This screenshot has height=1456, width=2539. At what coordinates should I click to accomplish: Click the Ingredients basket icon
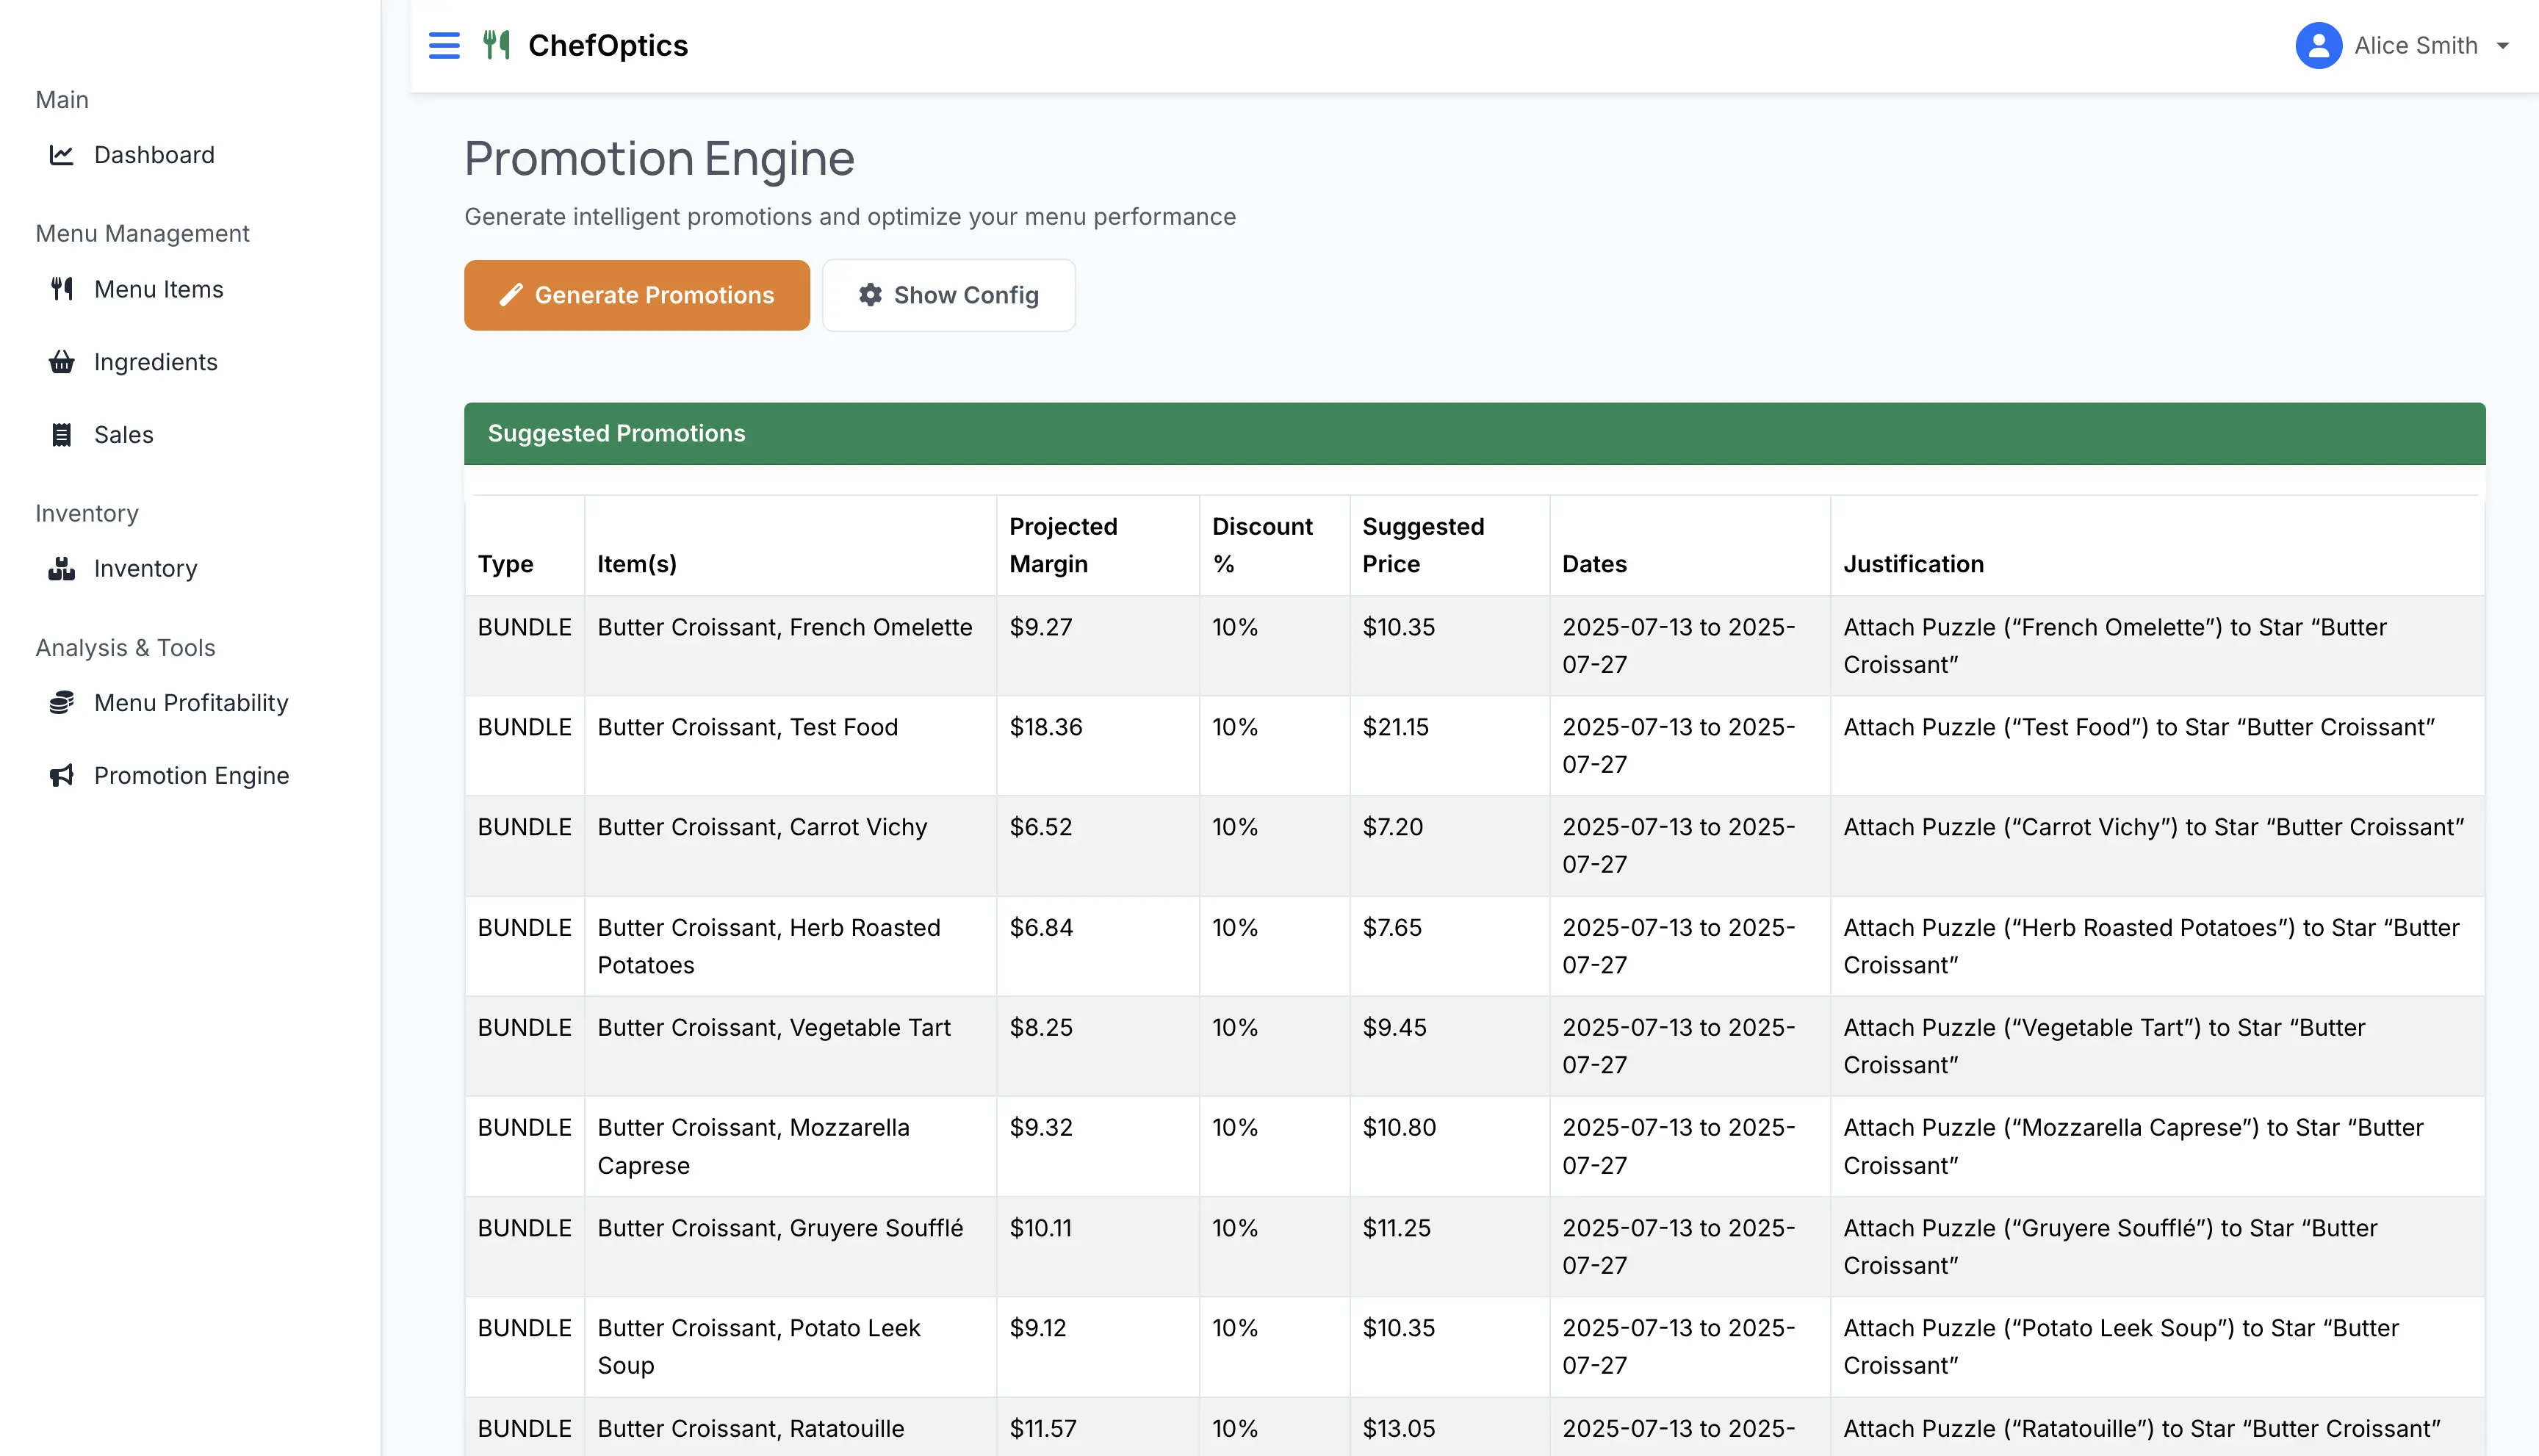pyautogui.click(x=62, y=362)
